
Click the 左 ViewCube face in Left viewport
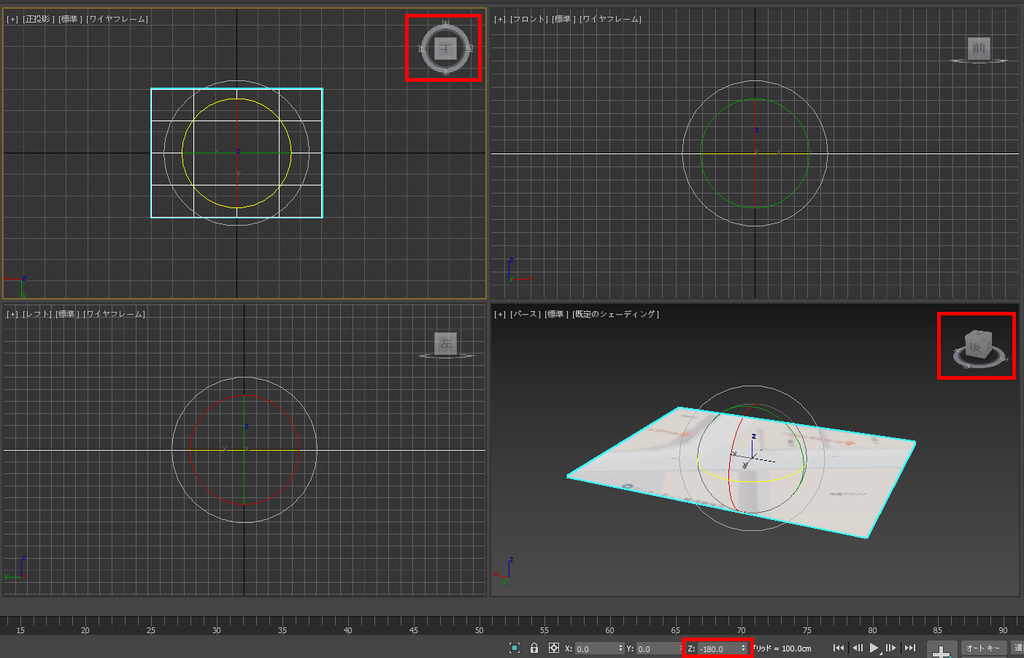point(445,343)
